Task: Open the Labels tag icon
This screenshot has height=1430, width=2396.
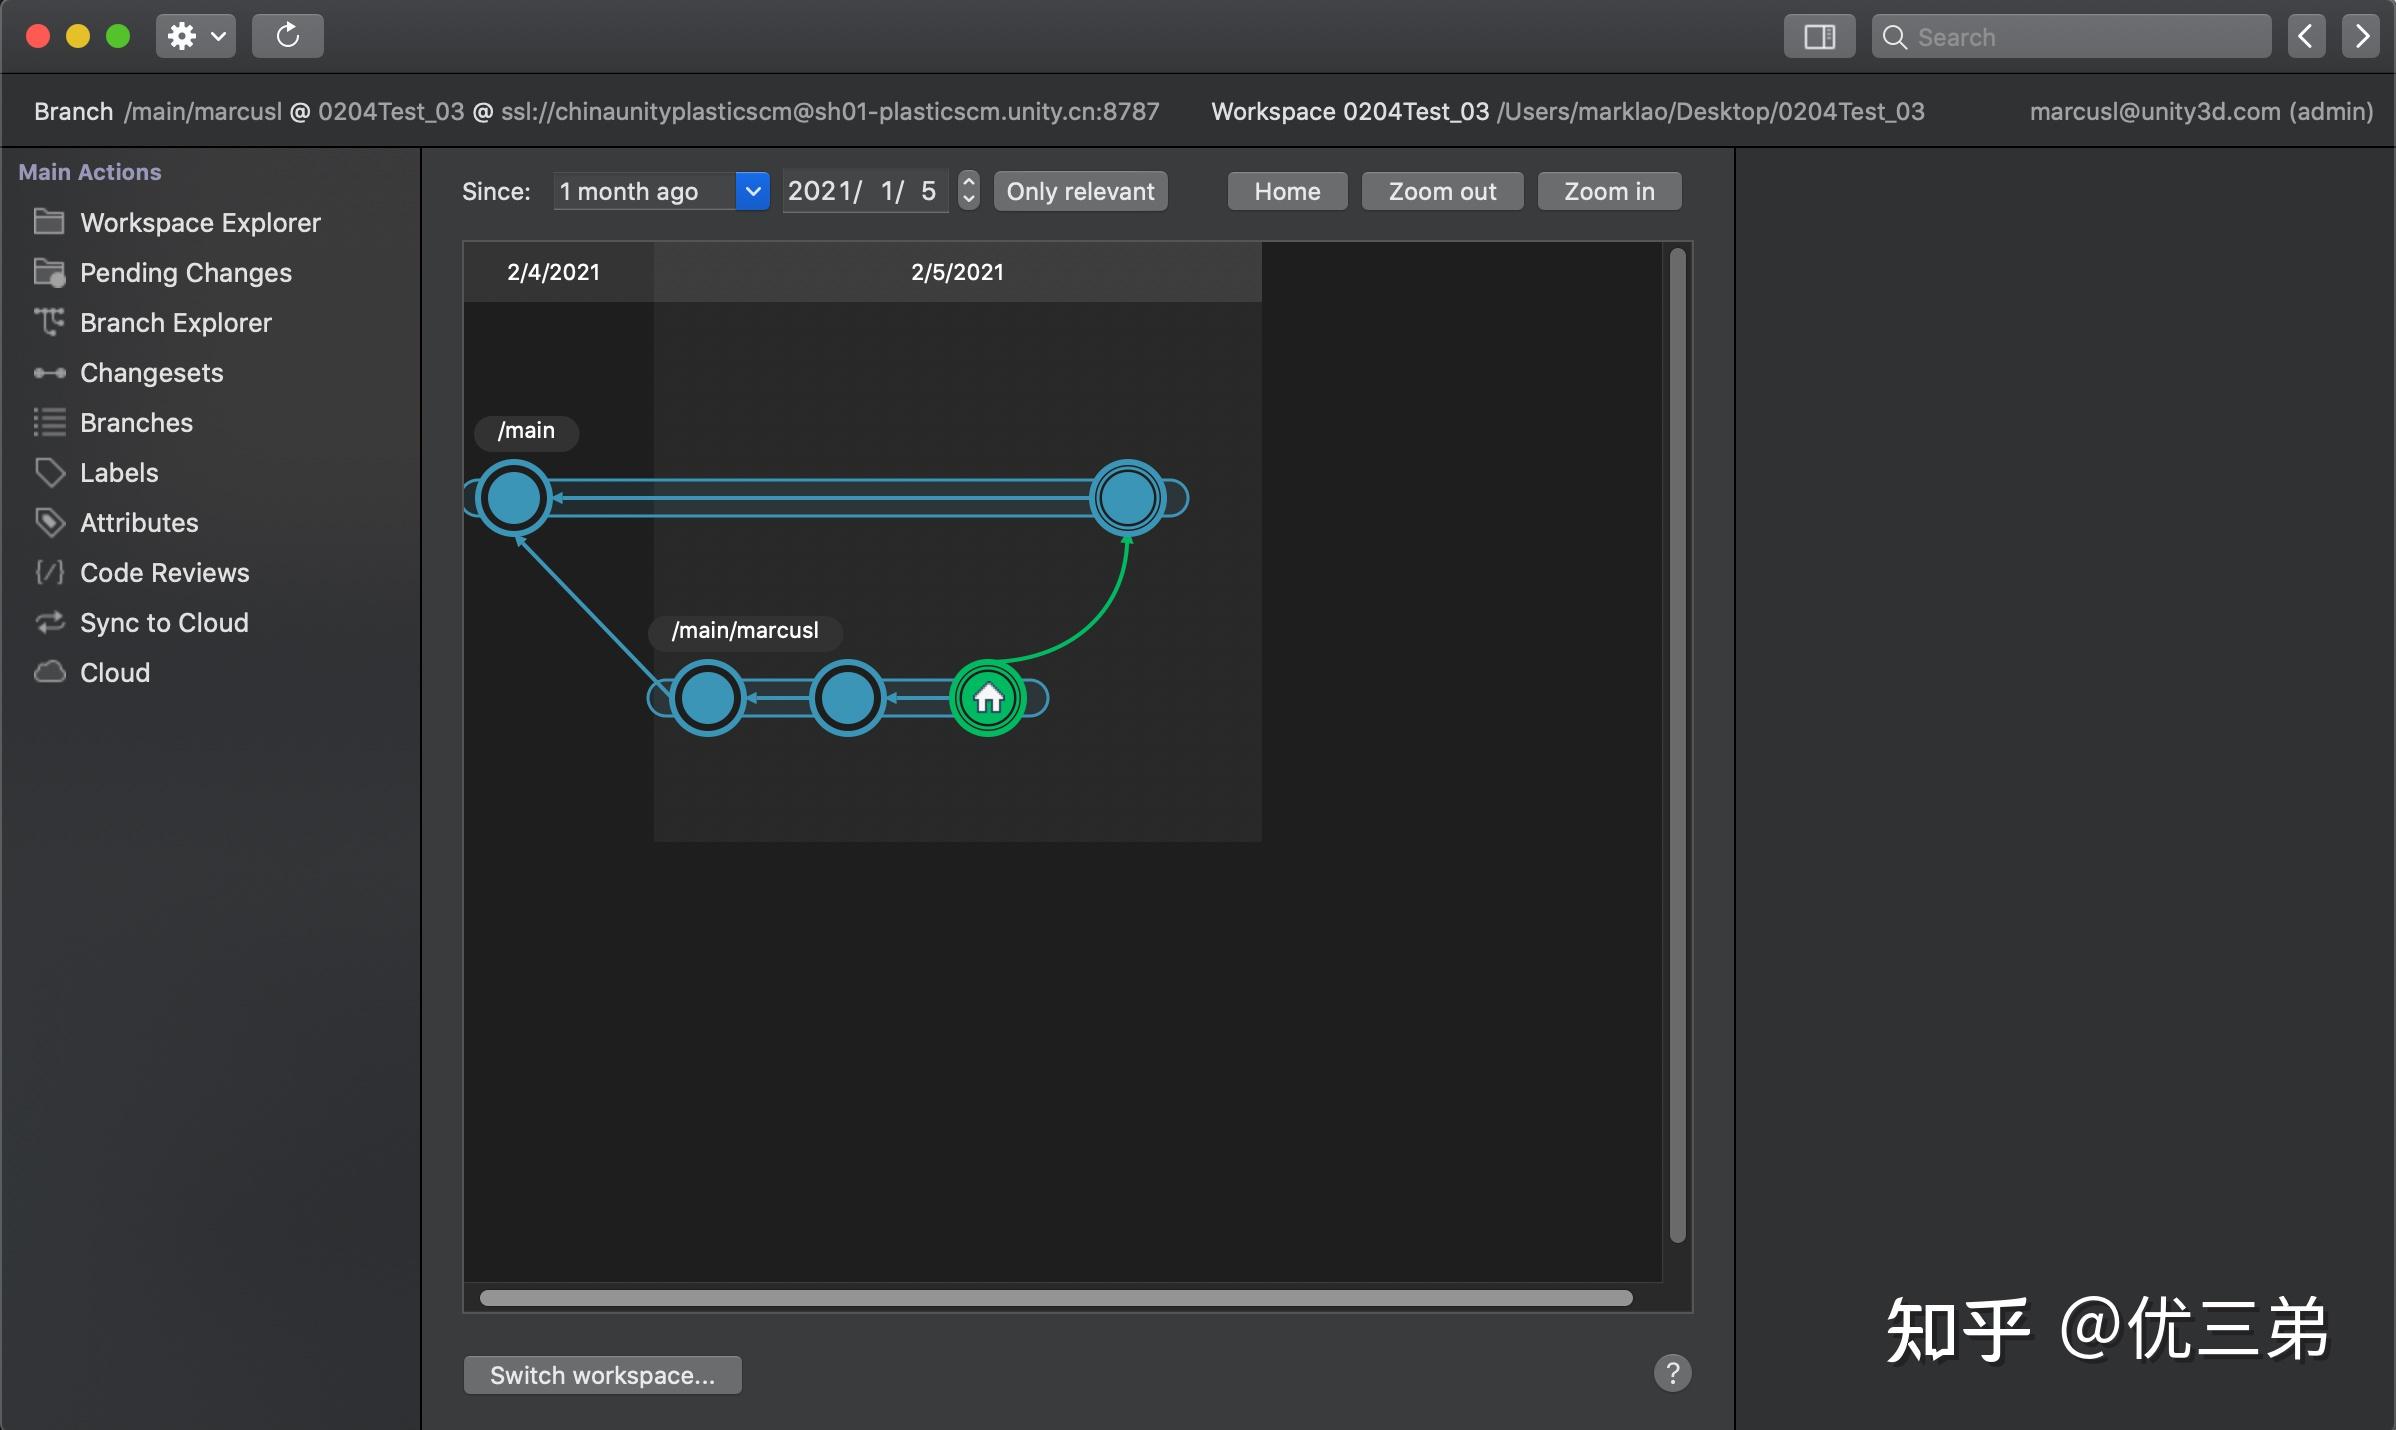Action: tap(48, 472)
